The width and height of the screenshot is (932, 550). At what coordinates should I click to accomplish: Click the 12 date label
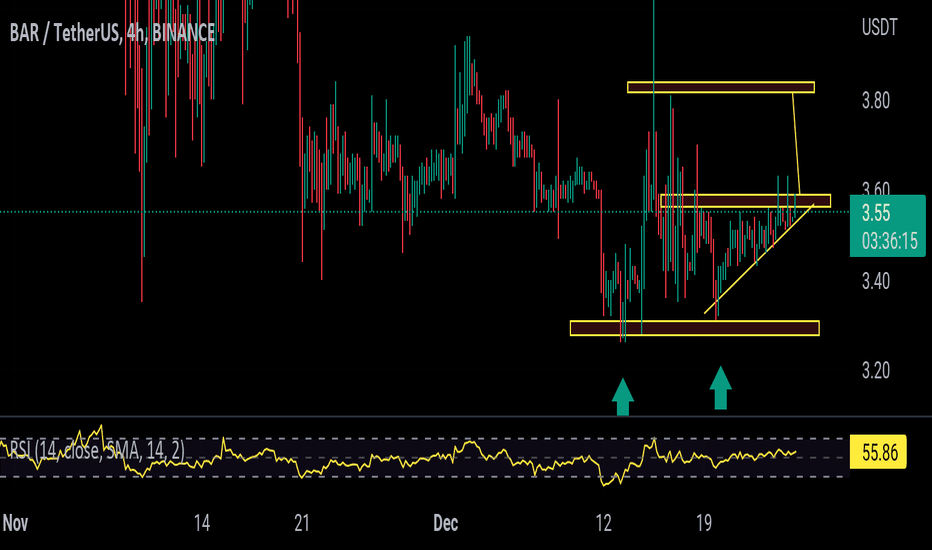tap(603, 523)
